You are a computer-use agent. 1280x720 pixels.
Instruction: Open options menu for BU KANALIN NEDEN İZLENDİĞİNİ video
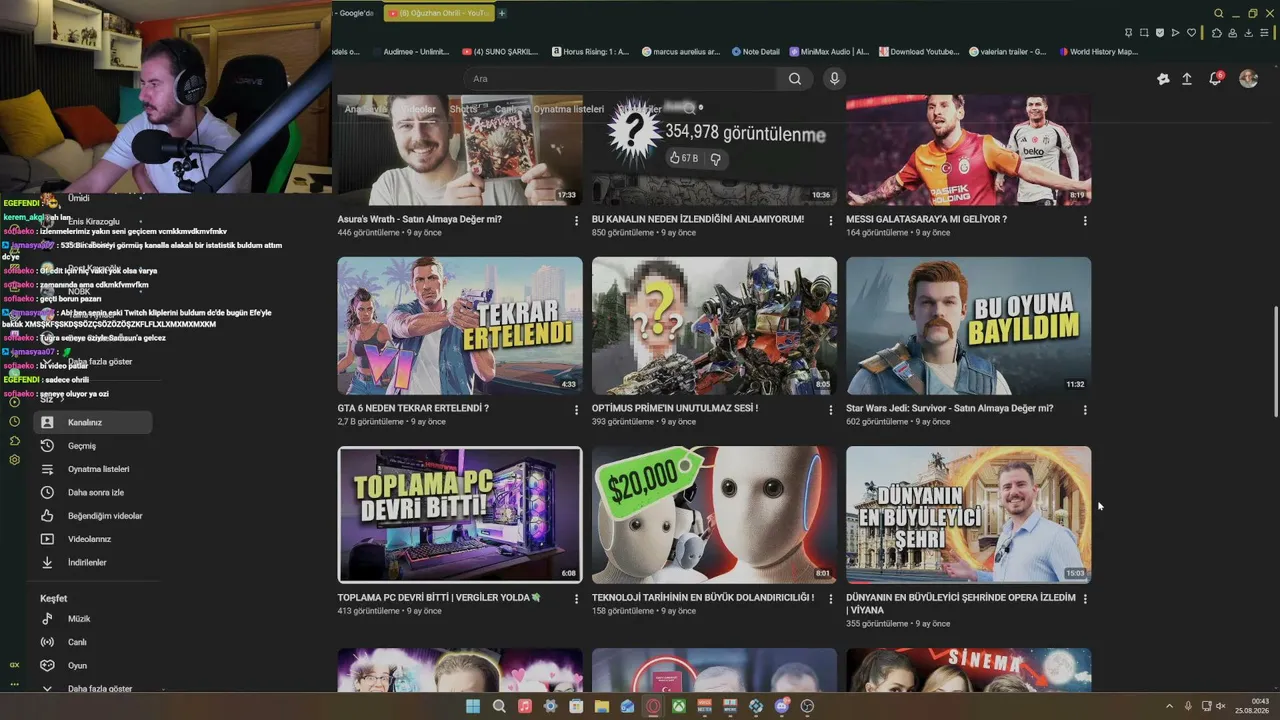click(830, 220)
